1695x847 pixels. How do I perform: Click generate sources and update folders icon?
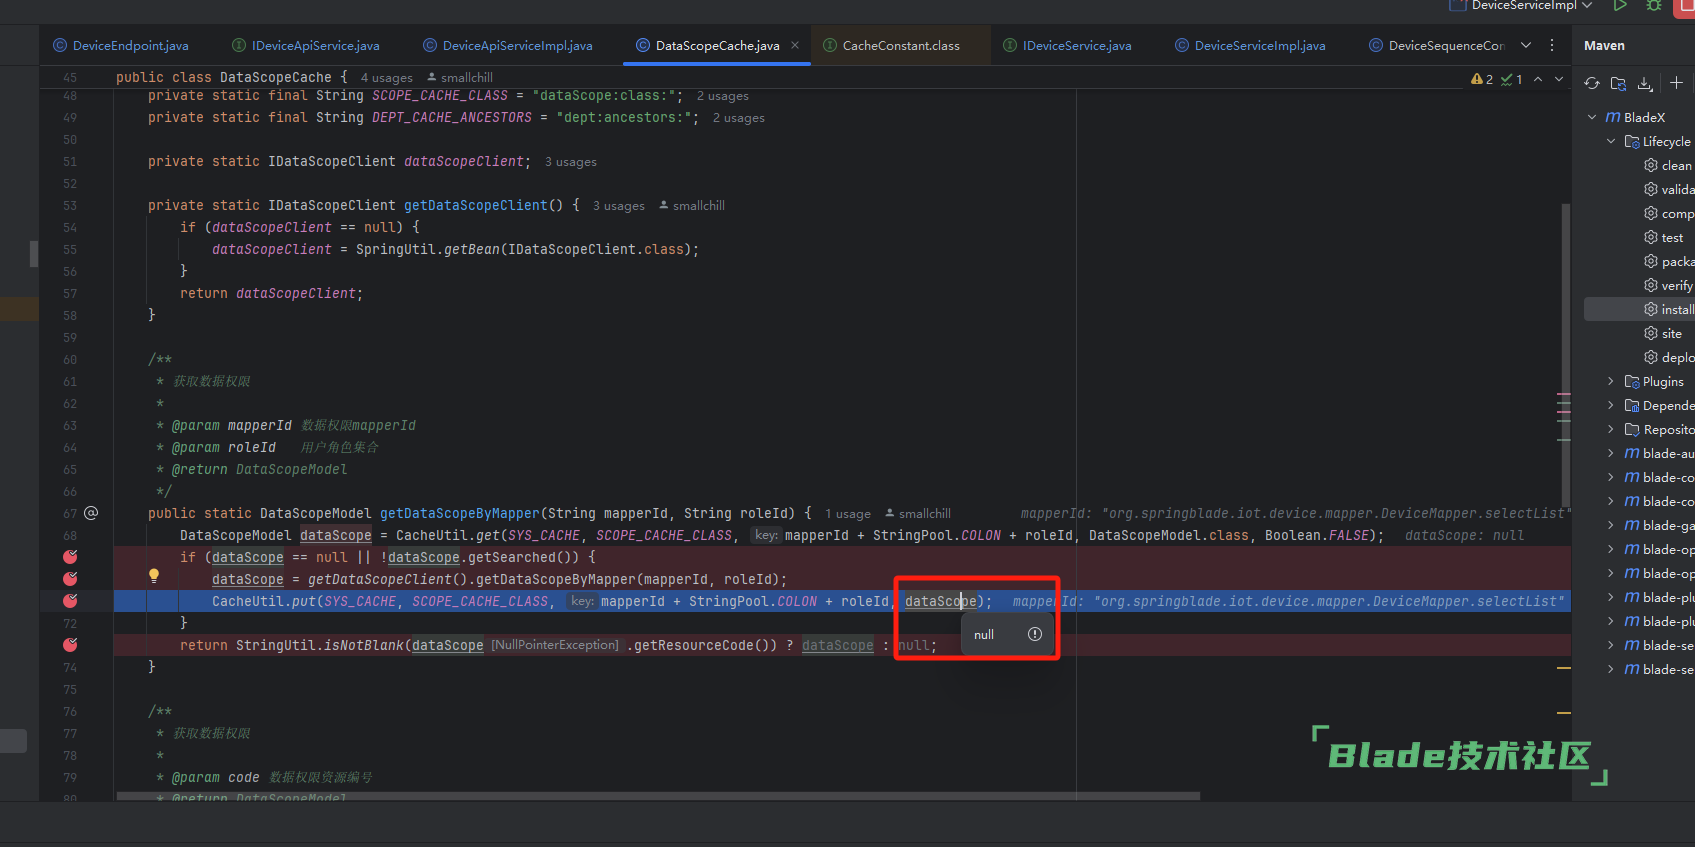pos(1618,83)
